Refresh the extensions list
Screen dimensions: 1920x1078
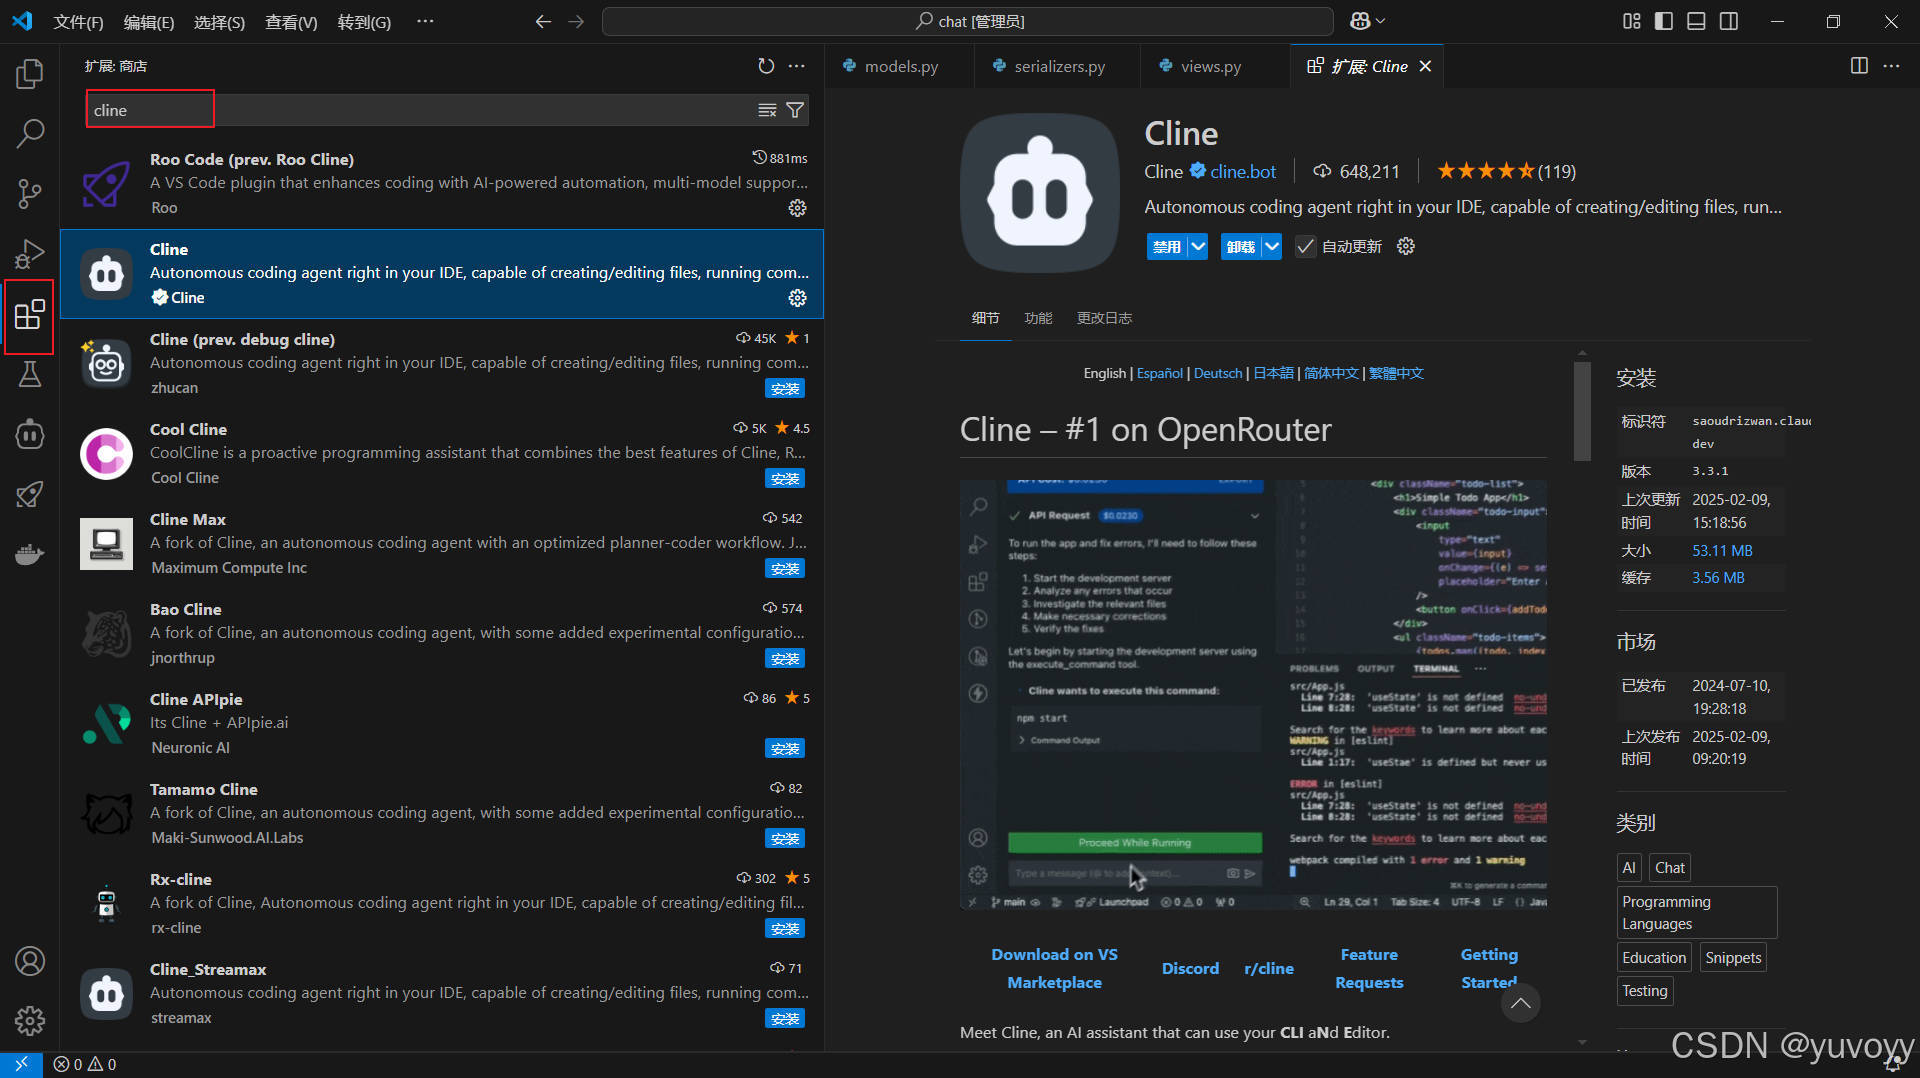(766, 66)
